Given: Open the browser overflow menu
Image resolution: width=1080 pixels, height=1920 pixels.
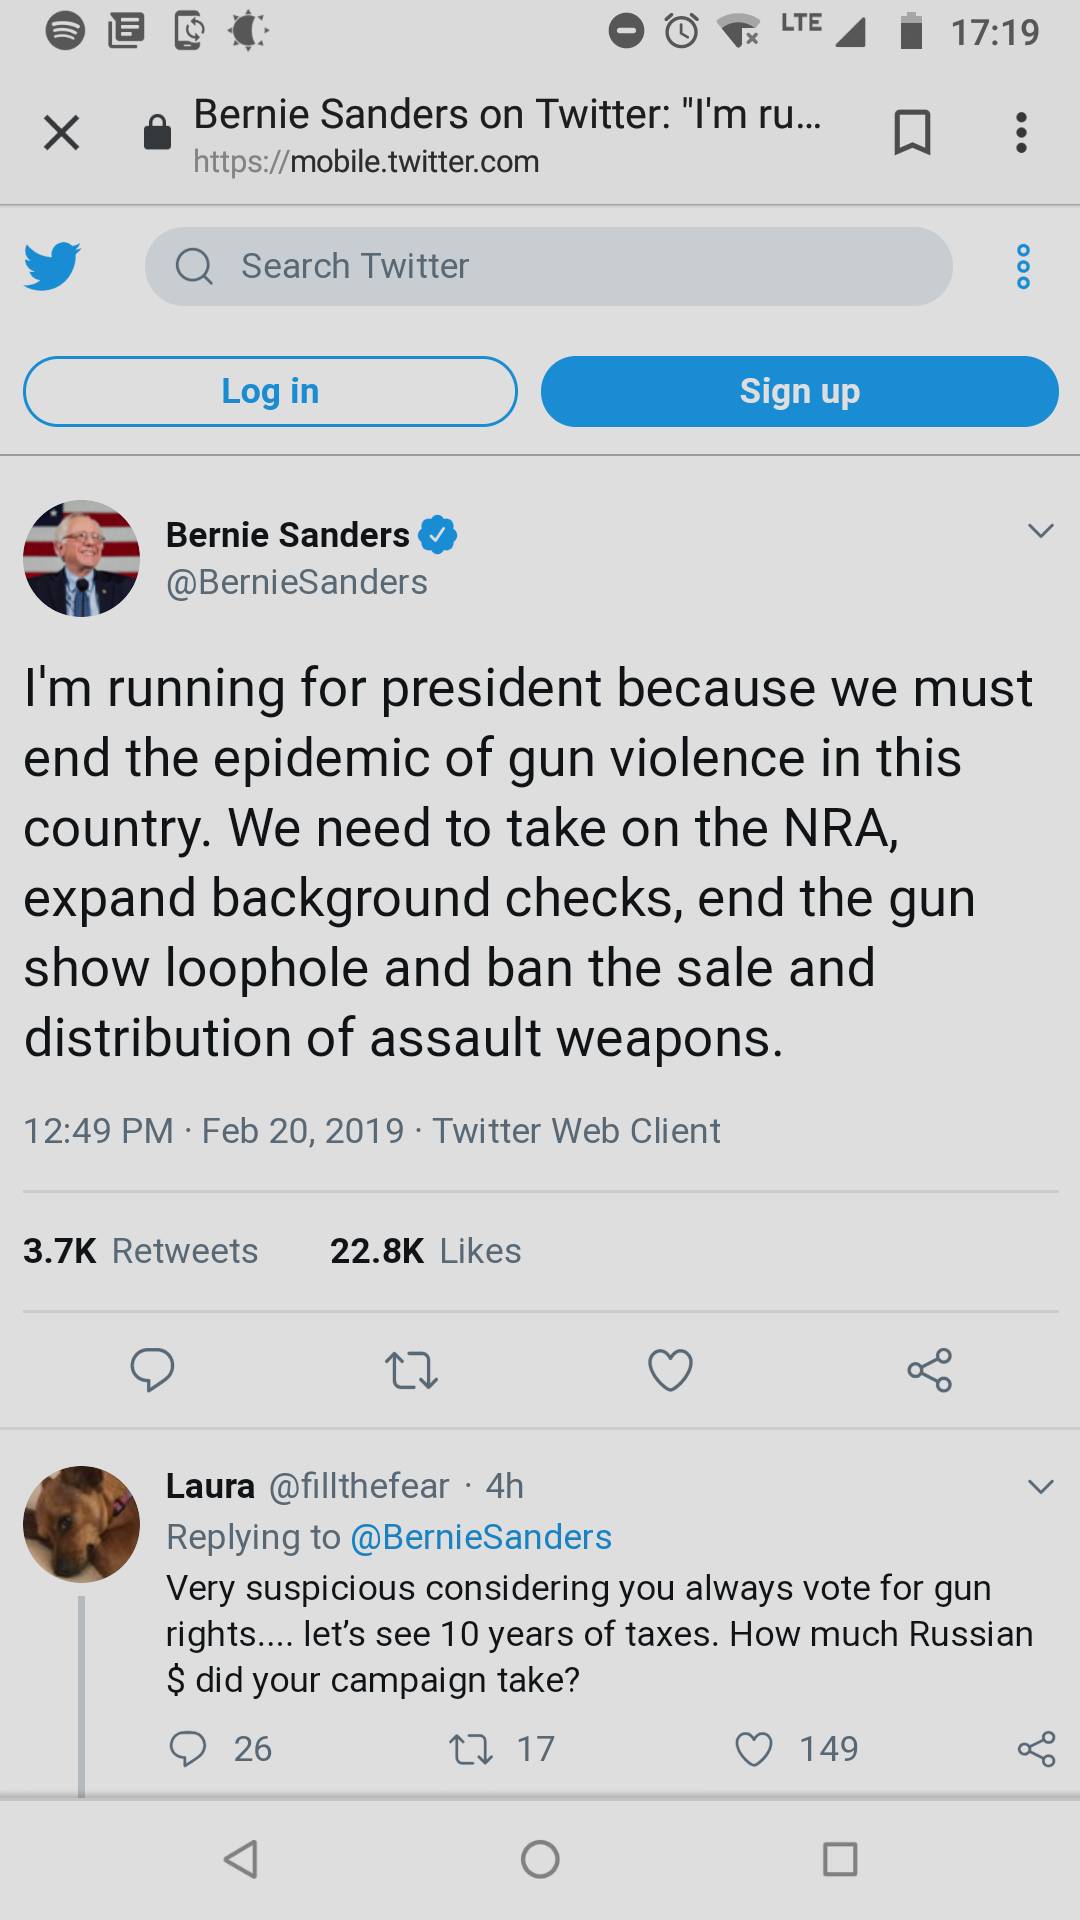Looking at the screenshot, I should click(x=1020, y=132).
